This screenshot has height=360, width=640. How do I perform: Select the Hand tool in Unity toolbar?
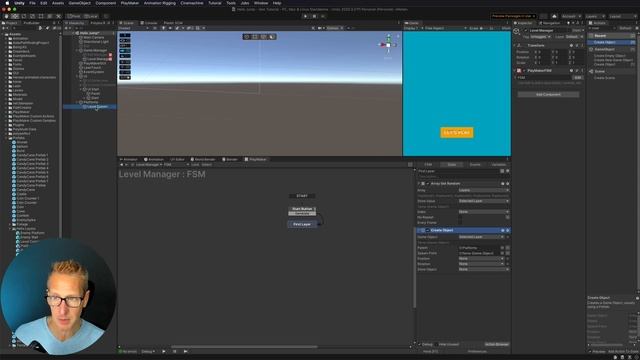tap(6, 16)
